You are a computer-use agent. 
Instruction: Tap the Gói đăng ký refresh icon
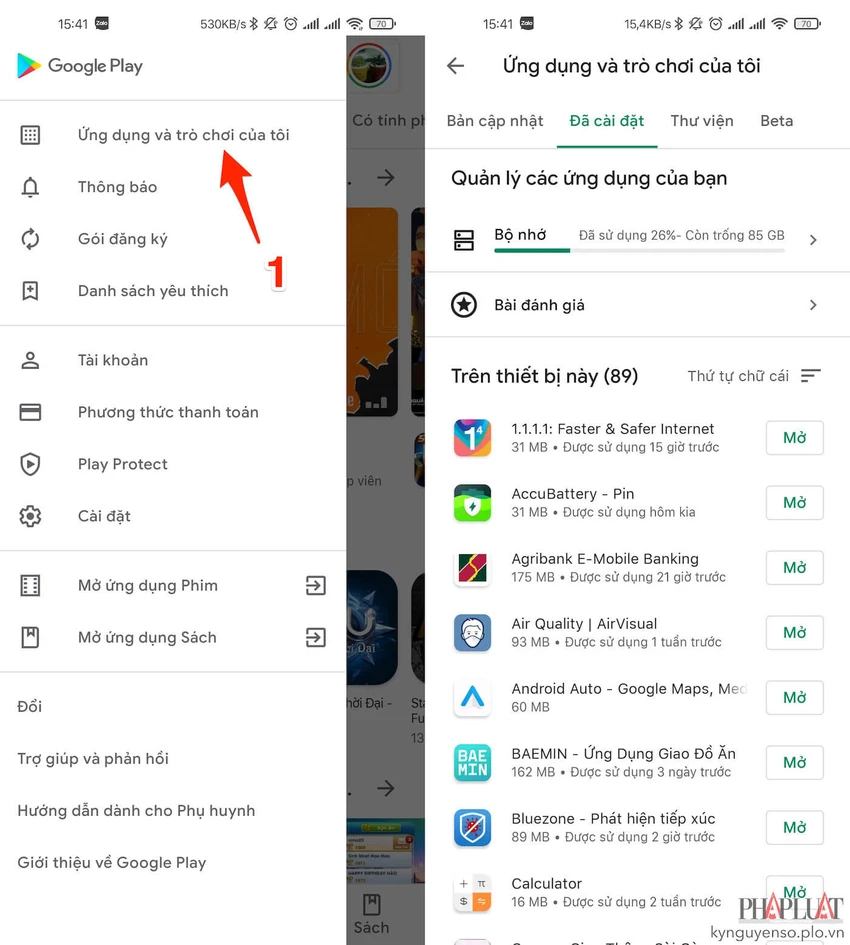click(30, 239)
